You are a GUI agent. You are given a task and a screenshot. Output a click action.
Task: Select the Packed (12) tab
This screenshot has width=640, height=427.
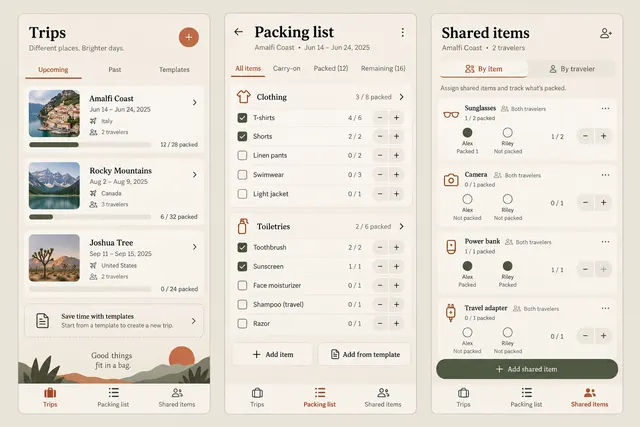[x=331, y=69]
